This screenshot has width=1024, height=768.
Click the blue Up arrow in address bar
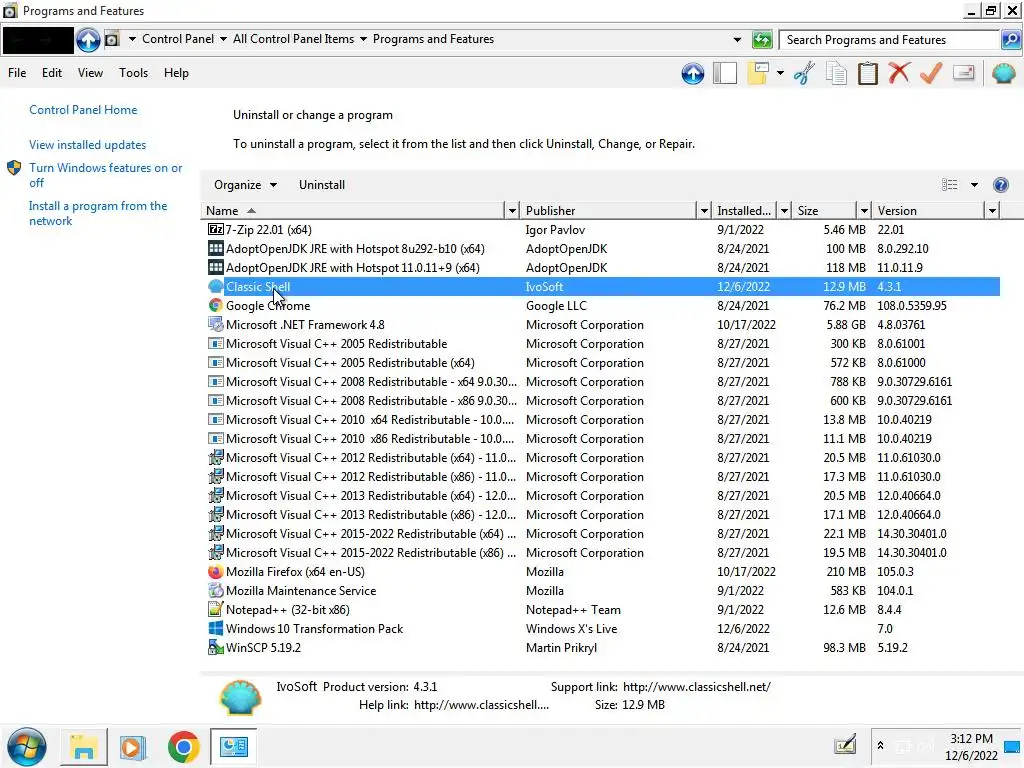(x=88, y=40)
